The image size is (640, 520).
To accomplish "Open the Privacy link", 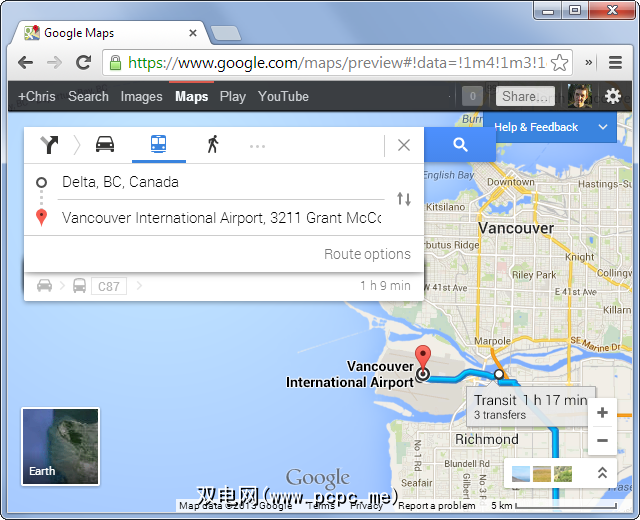I will pyautogui.click(x=366, y=506).
